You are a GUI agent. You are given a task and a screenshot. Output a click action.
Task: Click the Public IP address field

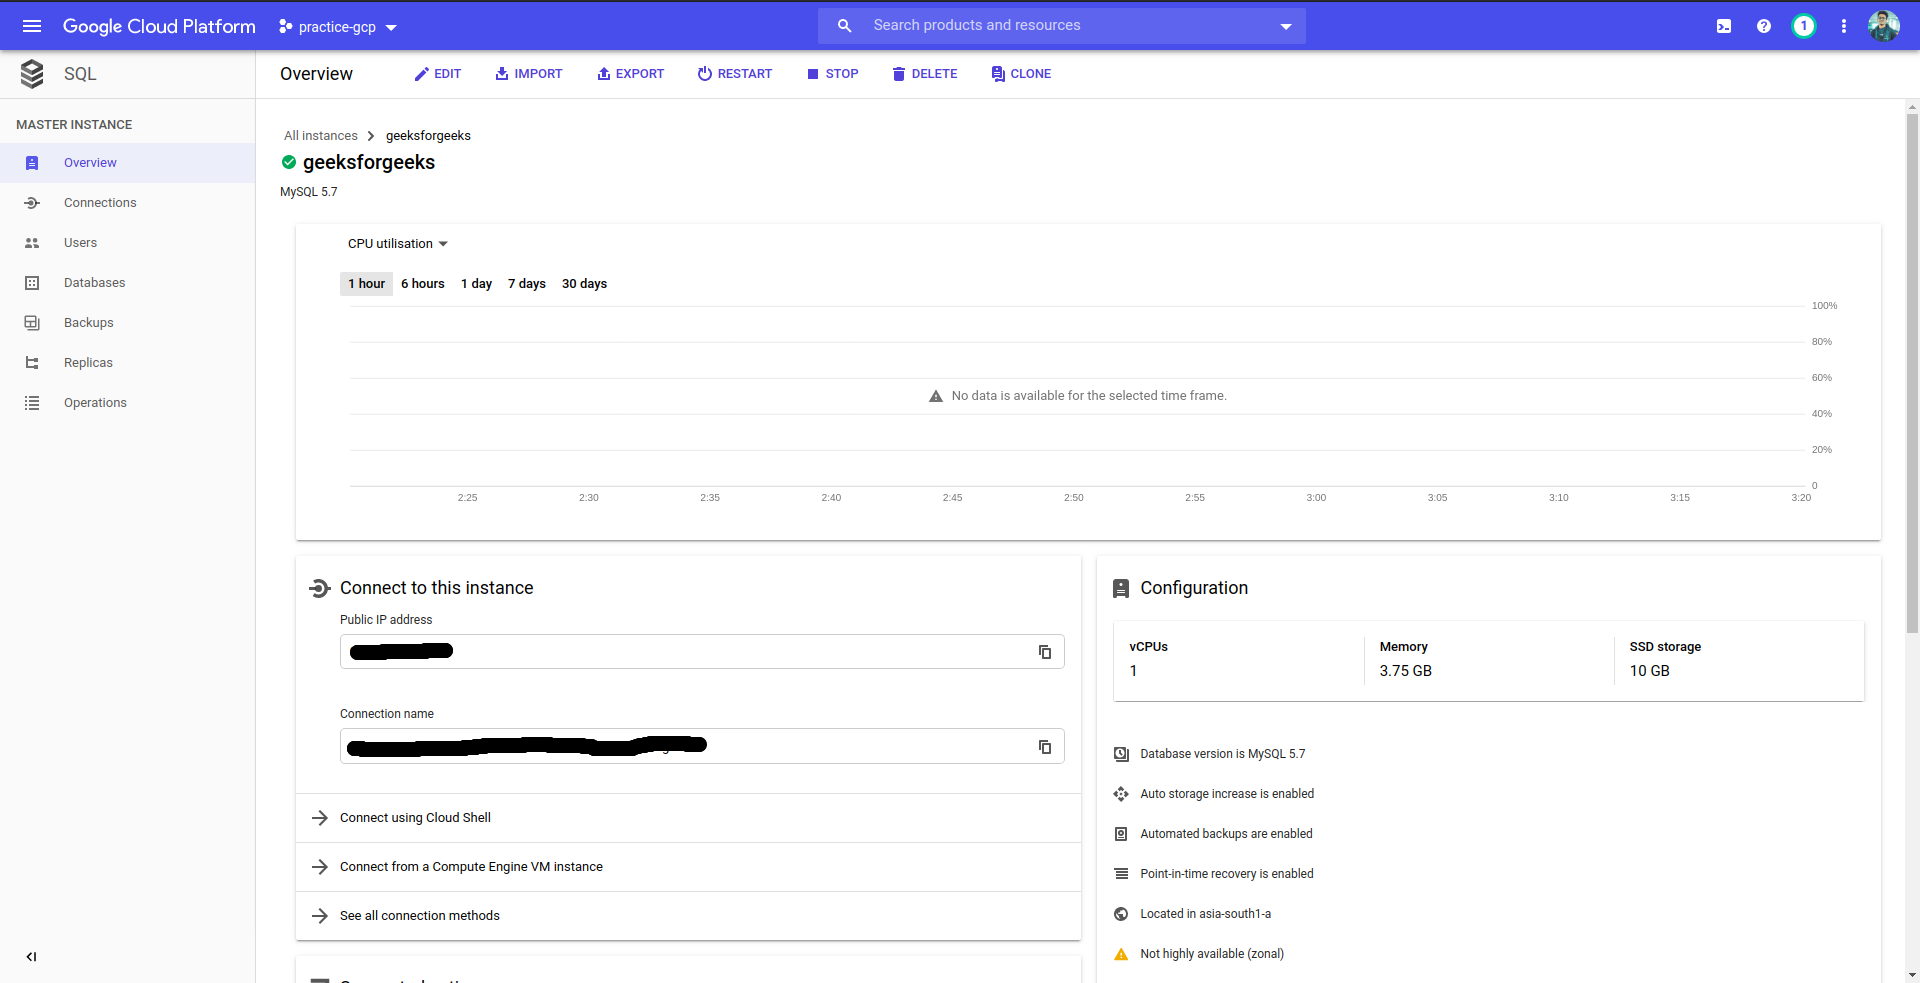click(702, 652)
